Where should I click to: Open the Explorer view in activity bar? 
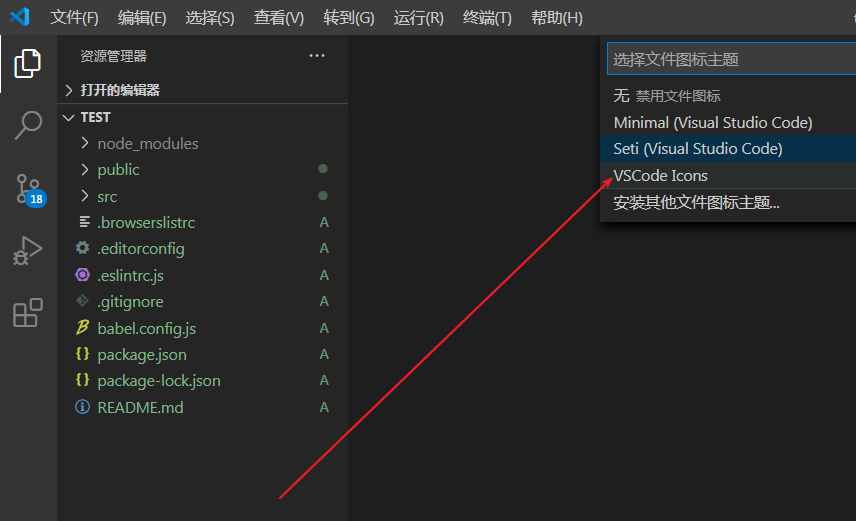pyautogui.click(x=27, y=63)
